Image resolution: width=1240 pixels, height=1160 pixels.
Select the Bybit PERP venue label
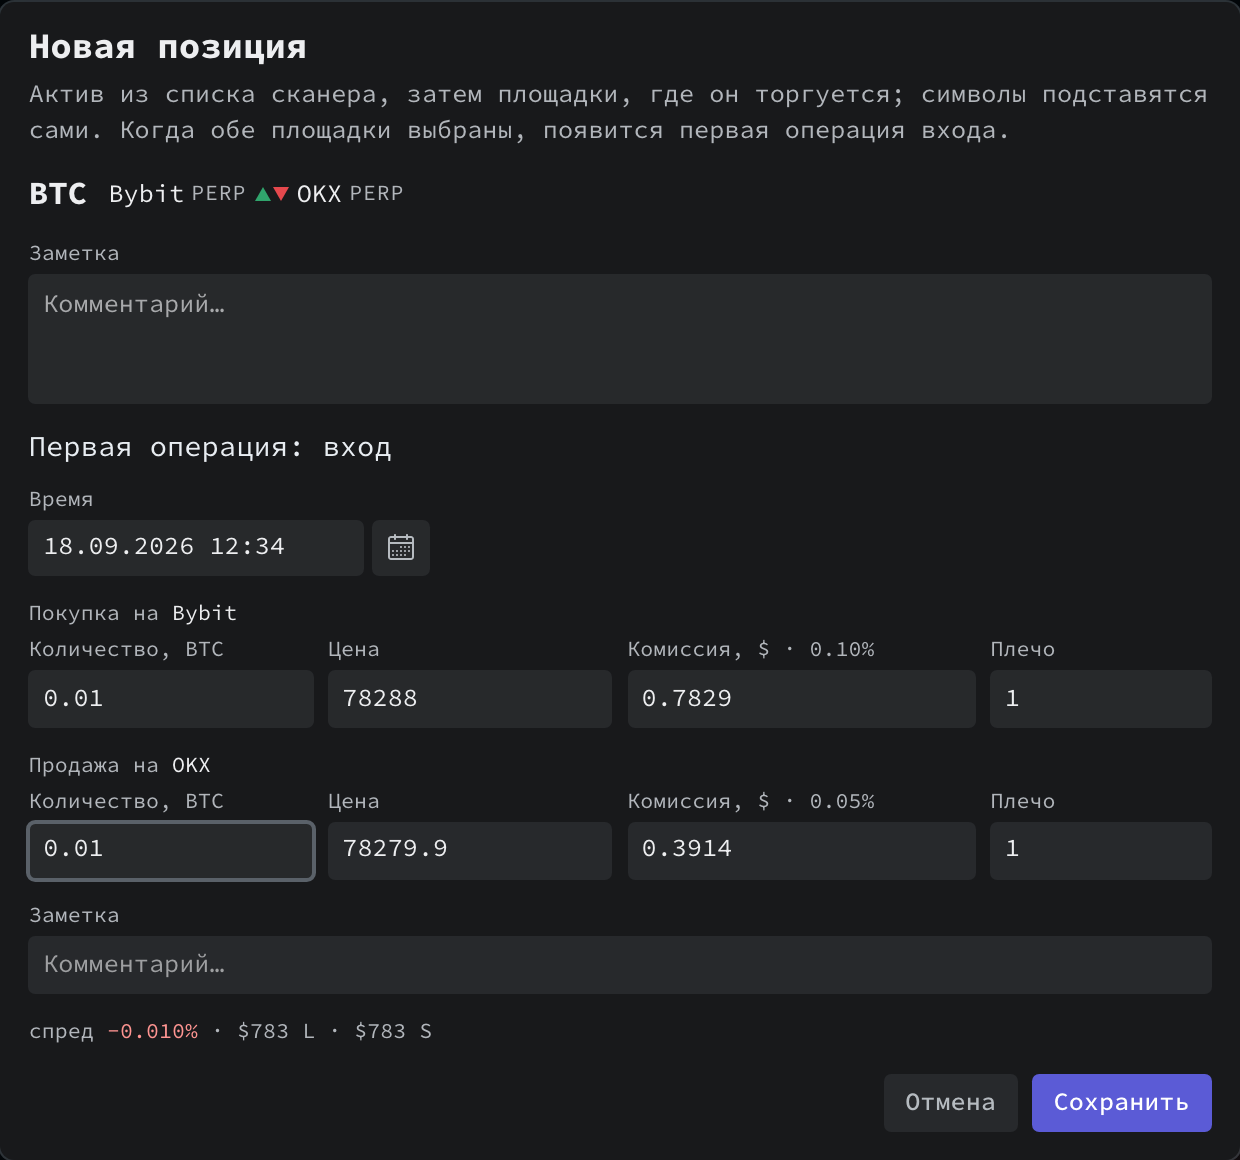(177, 194)
